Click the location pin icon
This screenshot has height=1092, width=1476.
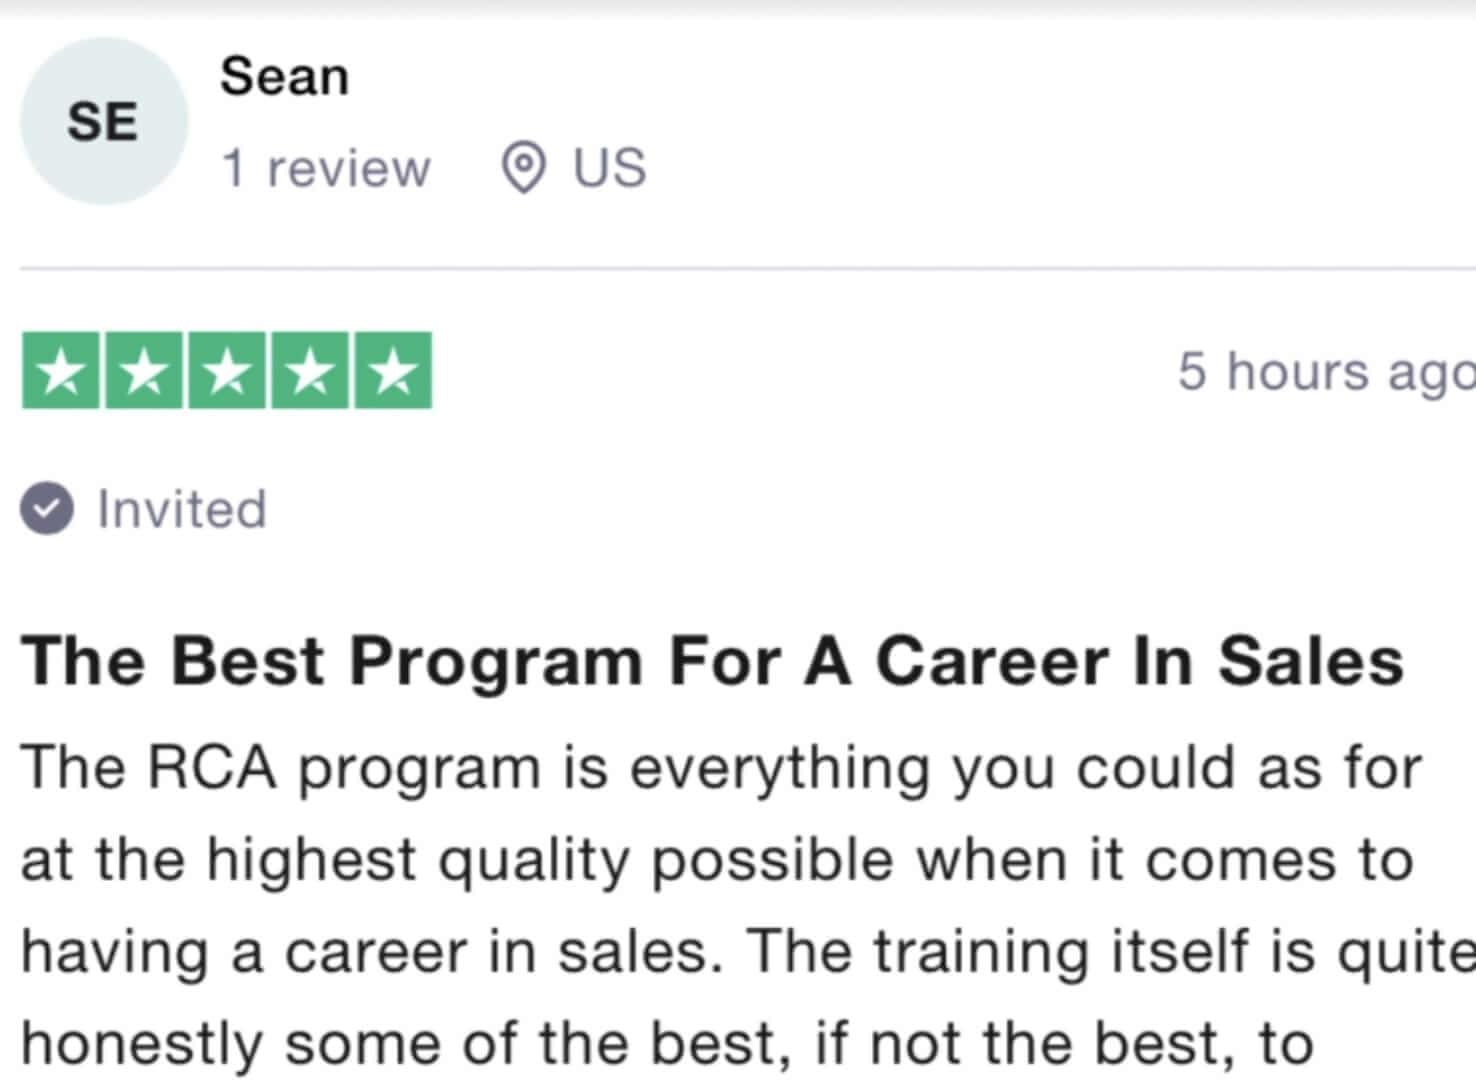pos(523,168)
